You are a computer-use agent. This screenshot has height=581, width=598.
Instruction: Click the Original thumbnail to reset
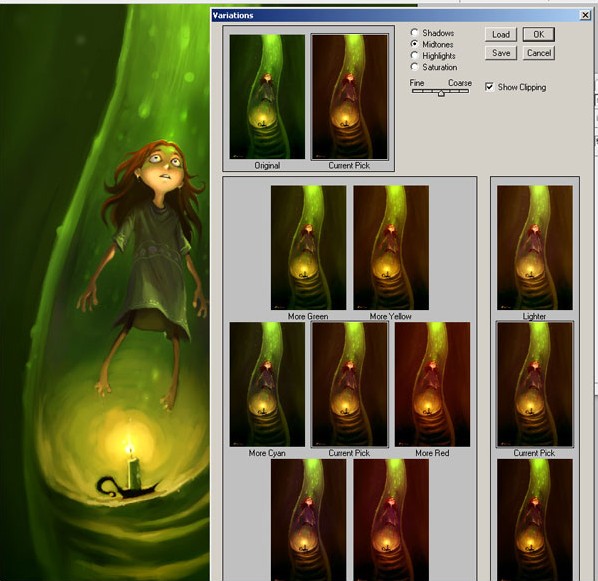tap(267, 97)
